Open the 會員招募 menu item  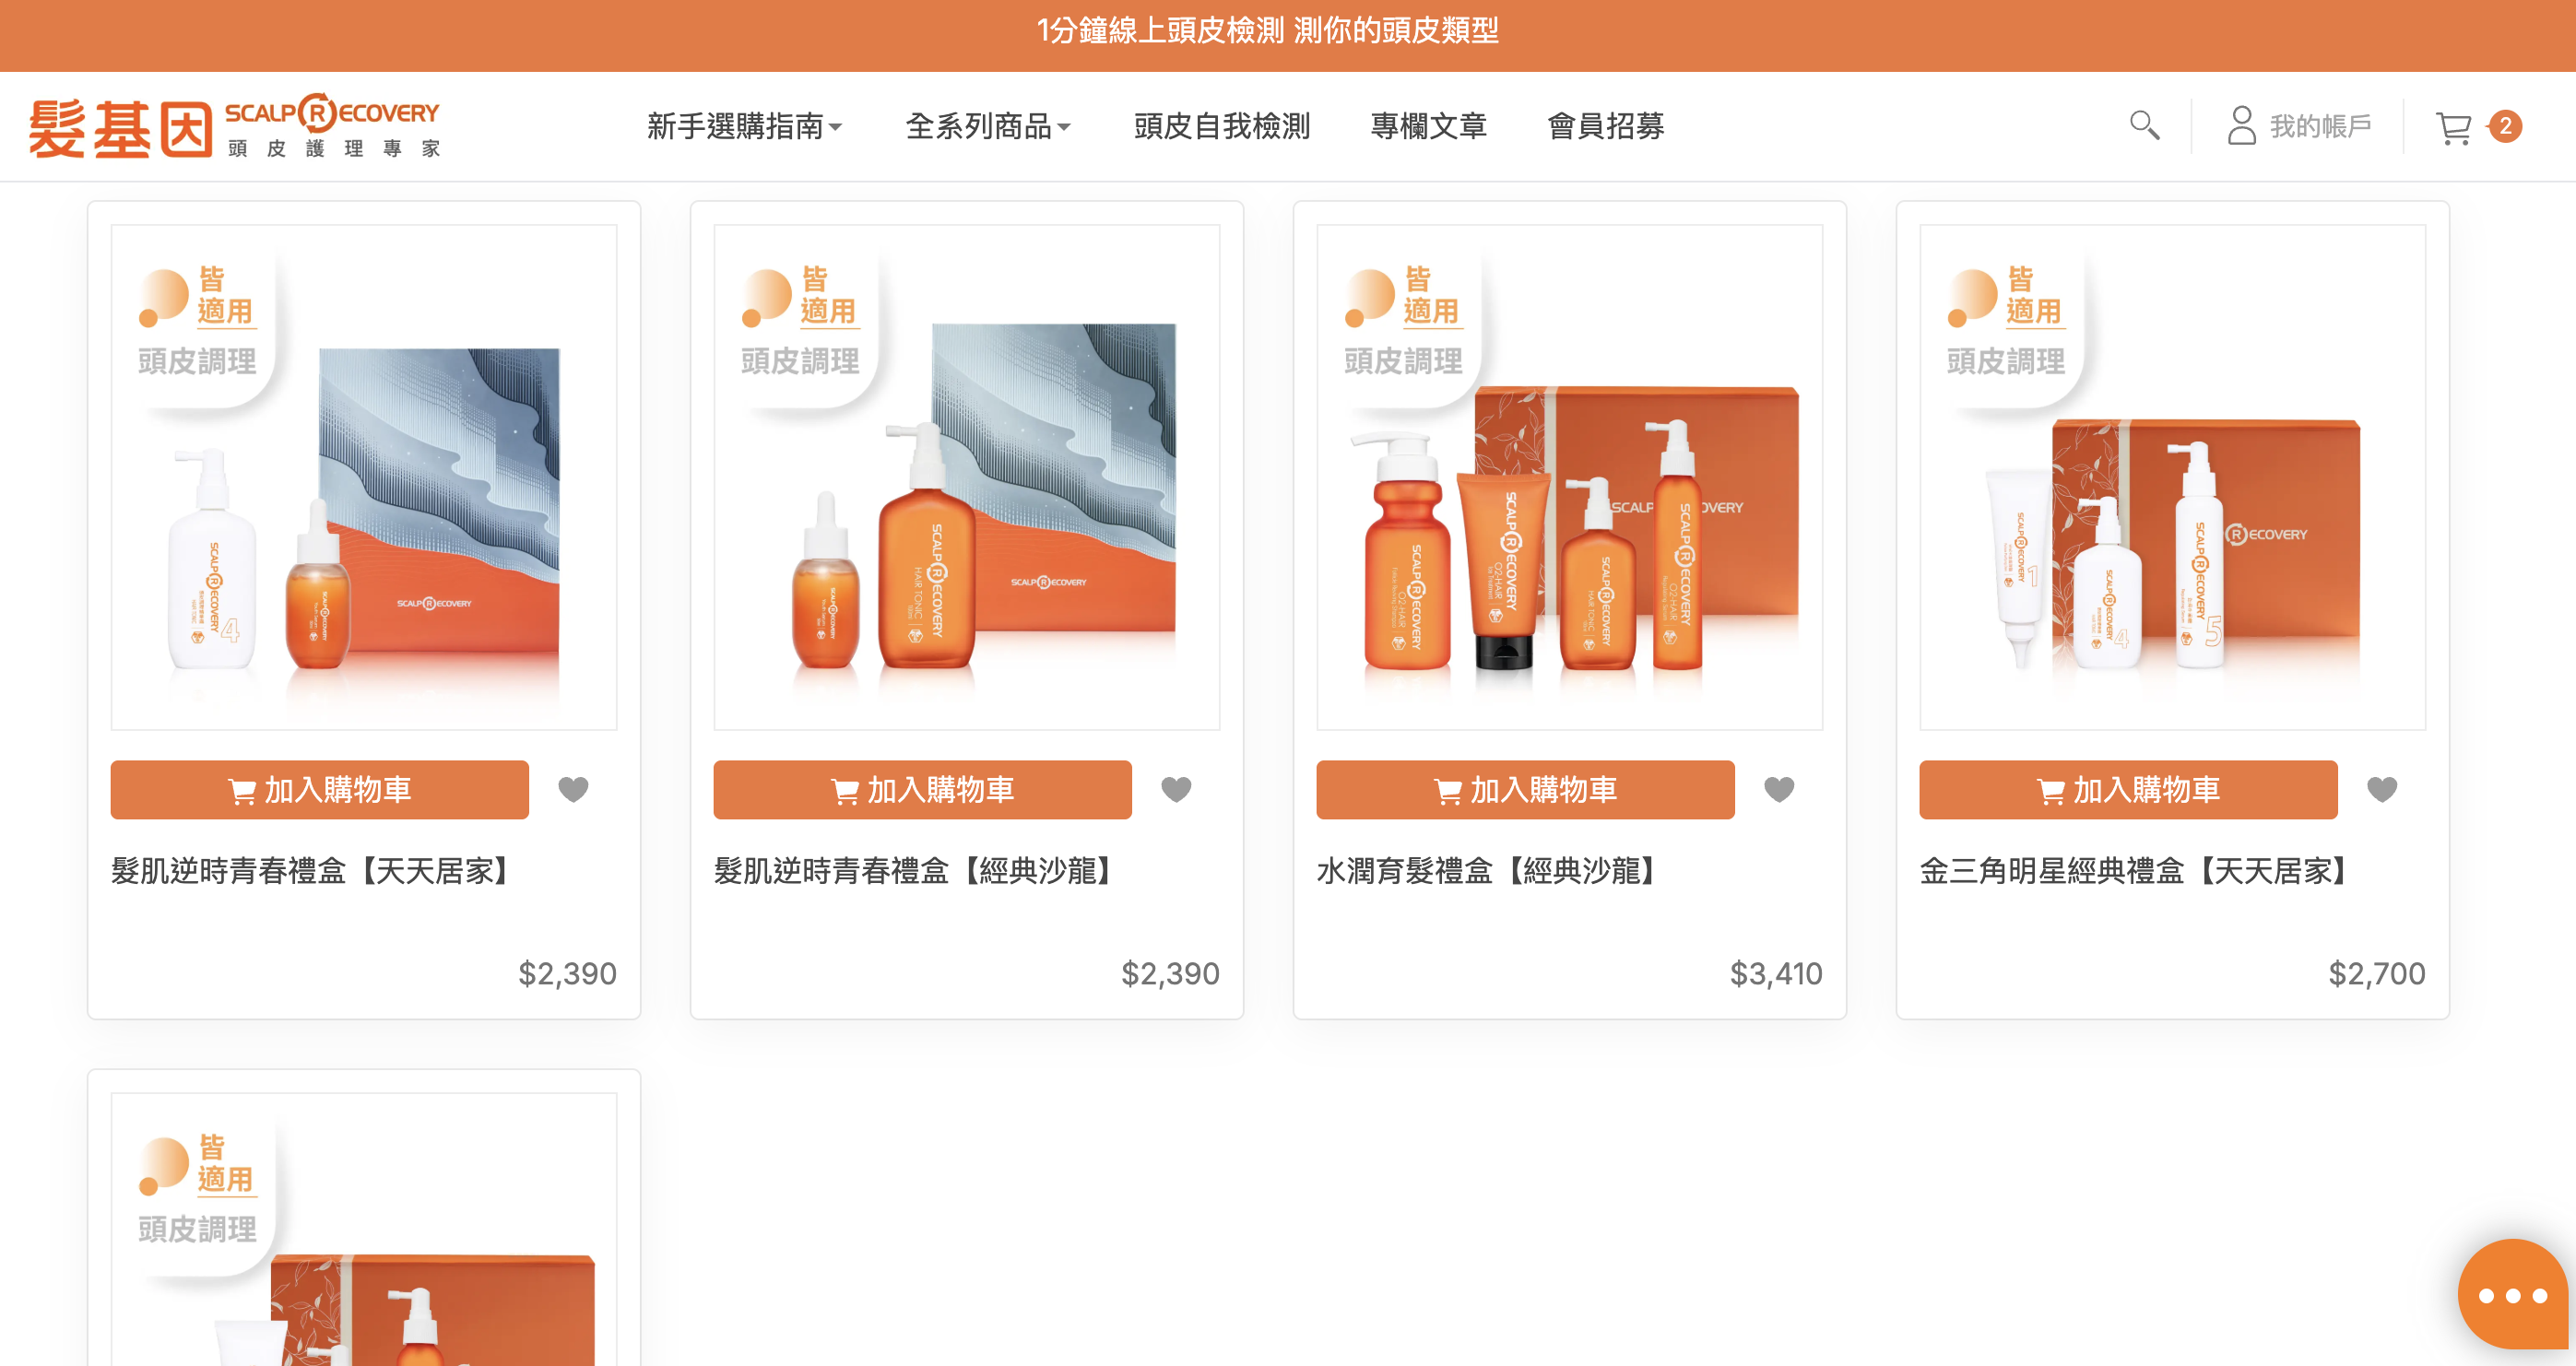tap(1605, 127)
